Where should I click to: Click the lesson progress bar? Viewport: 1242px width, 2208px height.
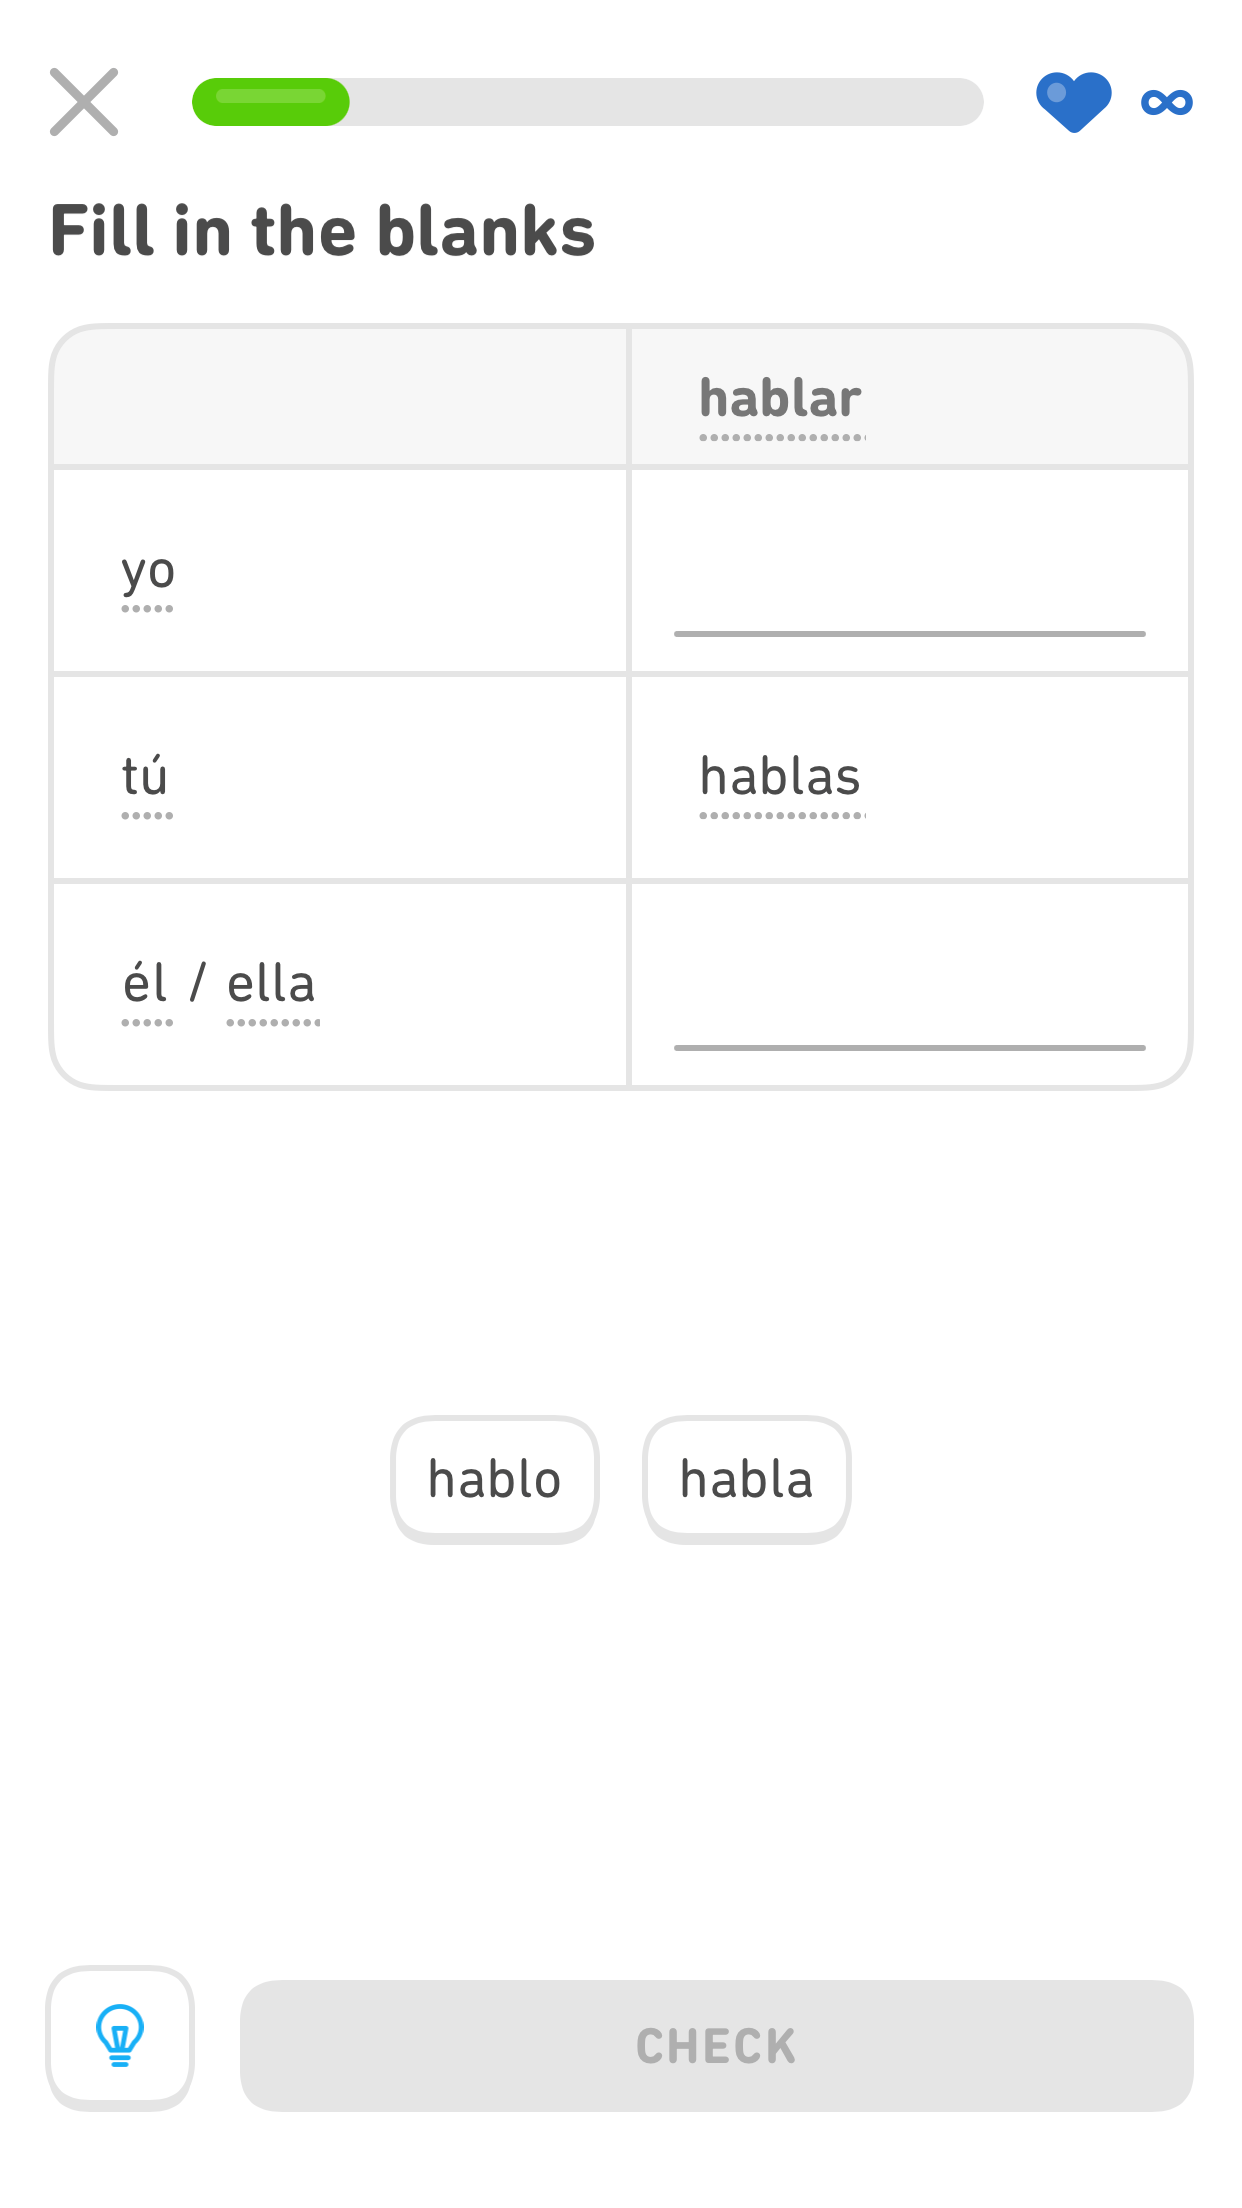click(x=590, y=101)
